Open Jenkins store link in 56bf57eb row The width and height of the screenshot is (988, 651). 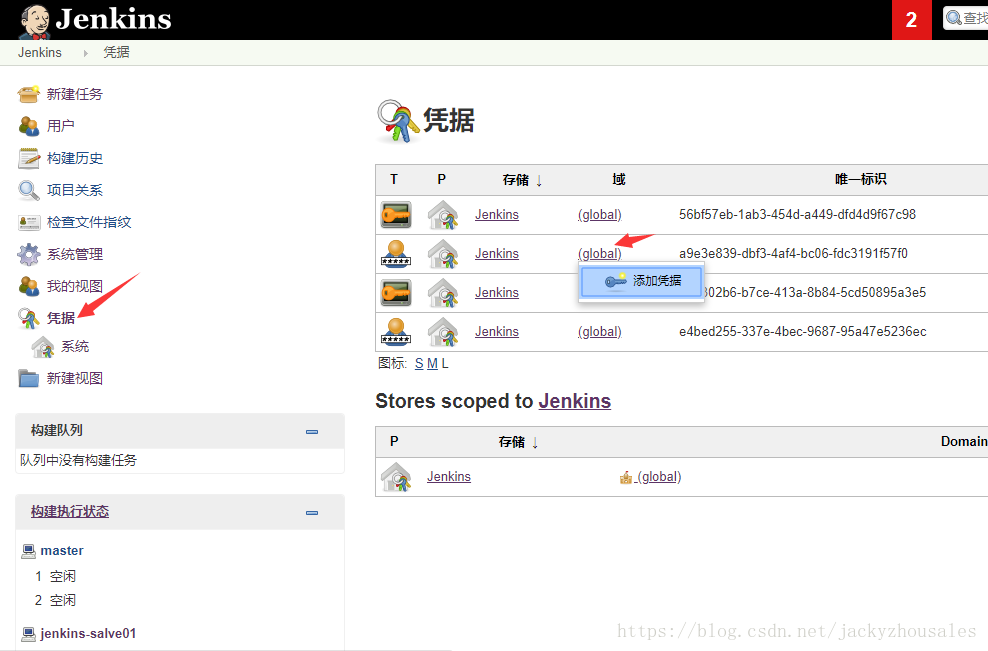point(497,214)
